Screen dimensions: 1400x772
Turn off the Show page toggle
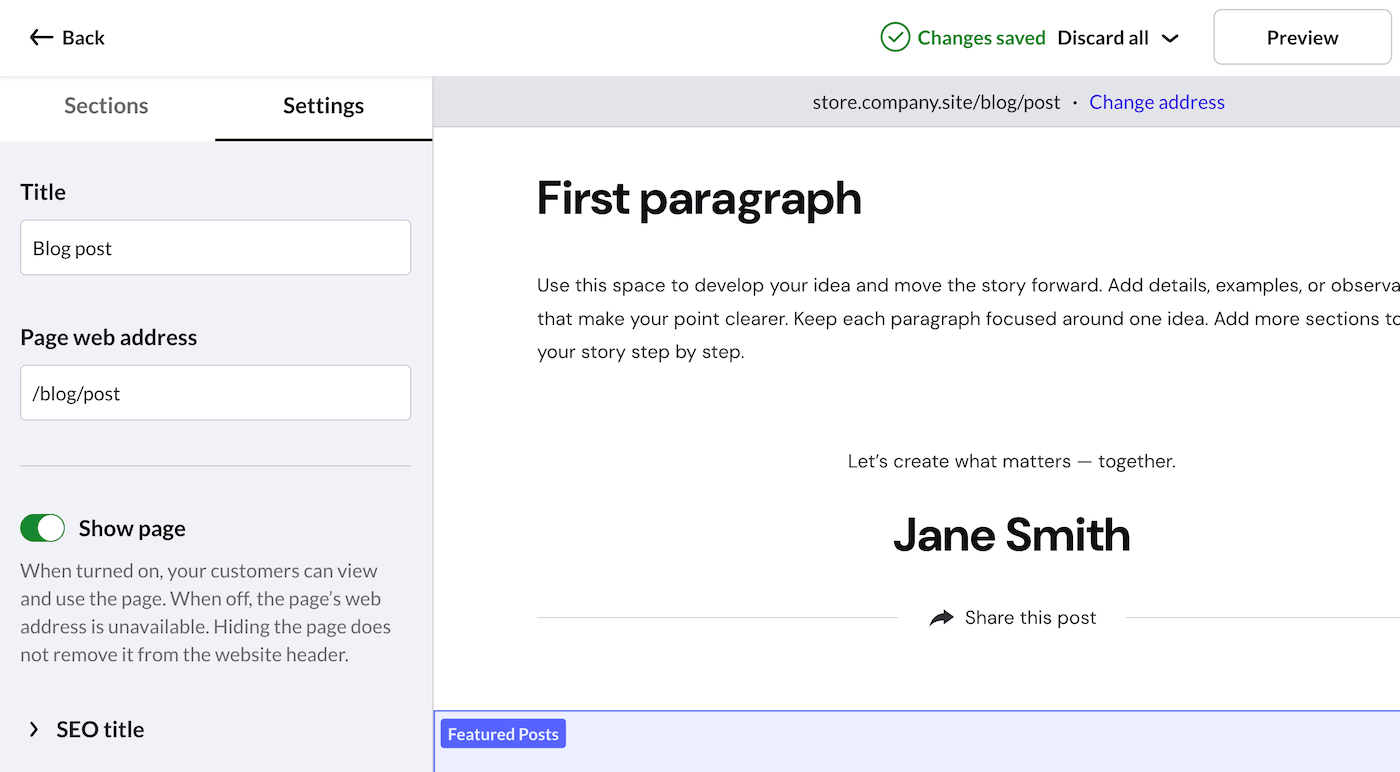(42, 528)
